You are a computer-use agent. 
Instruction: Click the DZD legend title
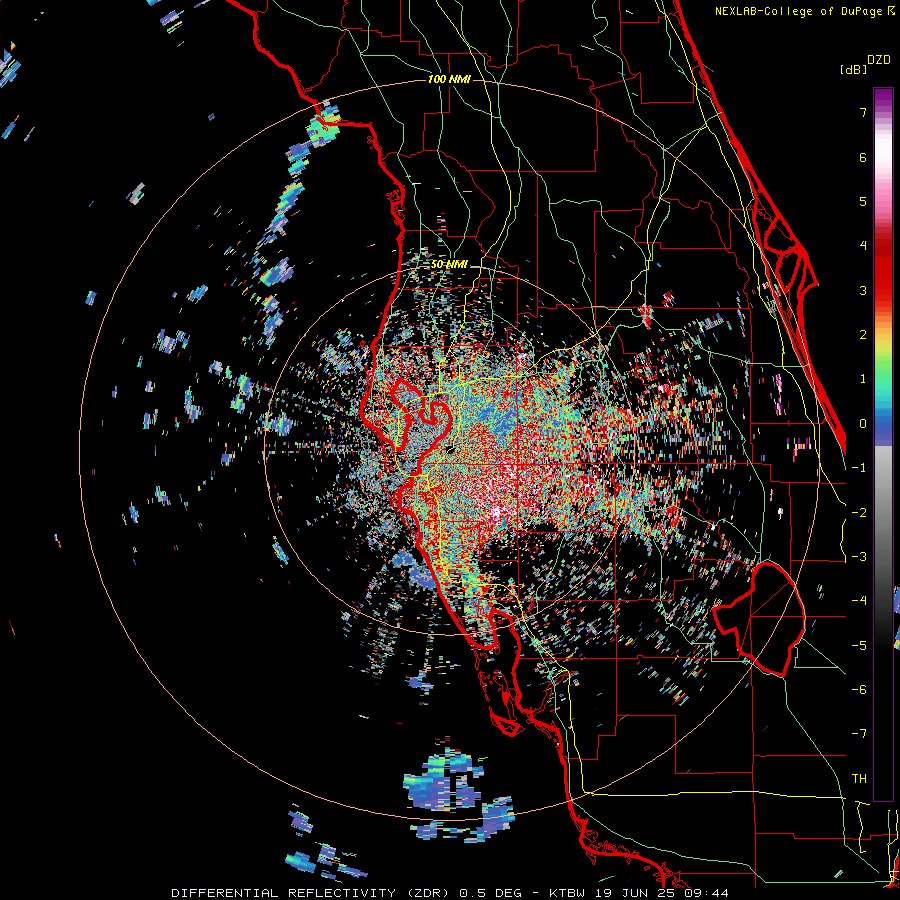point(879,60)
